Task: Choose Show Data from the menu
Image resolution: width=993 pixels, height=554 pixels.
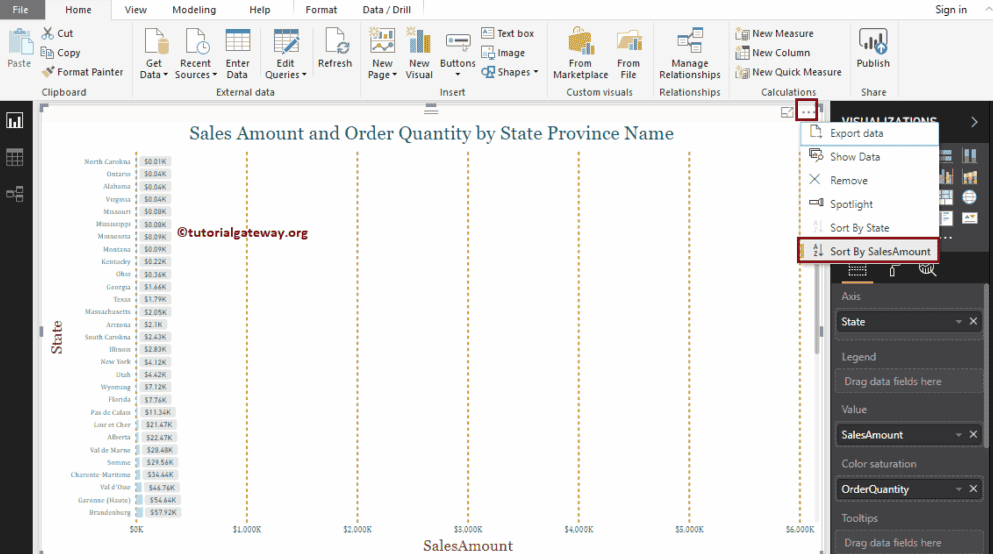Action: click(x=870, y=156)
